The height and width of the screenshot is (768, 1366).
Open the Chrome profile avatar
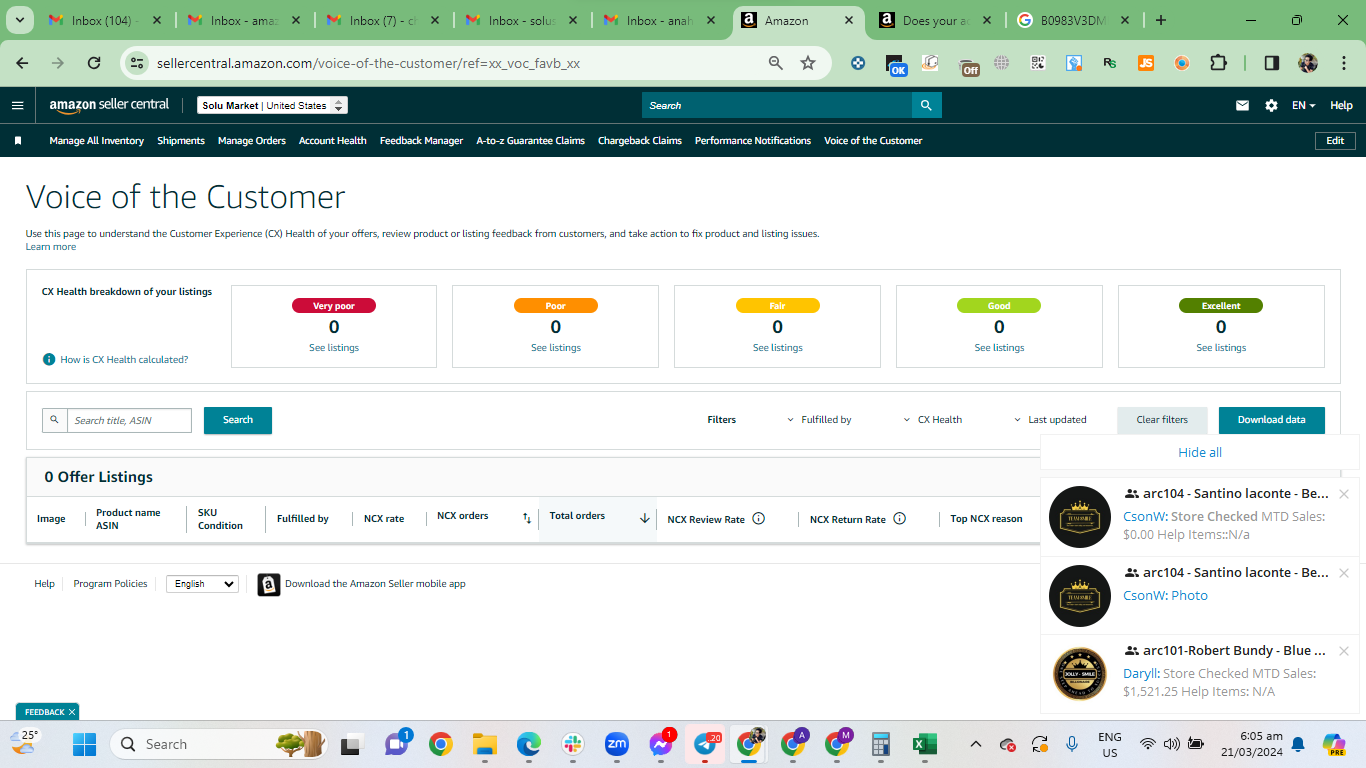[1308, 63]
